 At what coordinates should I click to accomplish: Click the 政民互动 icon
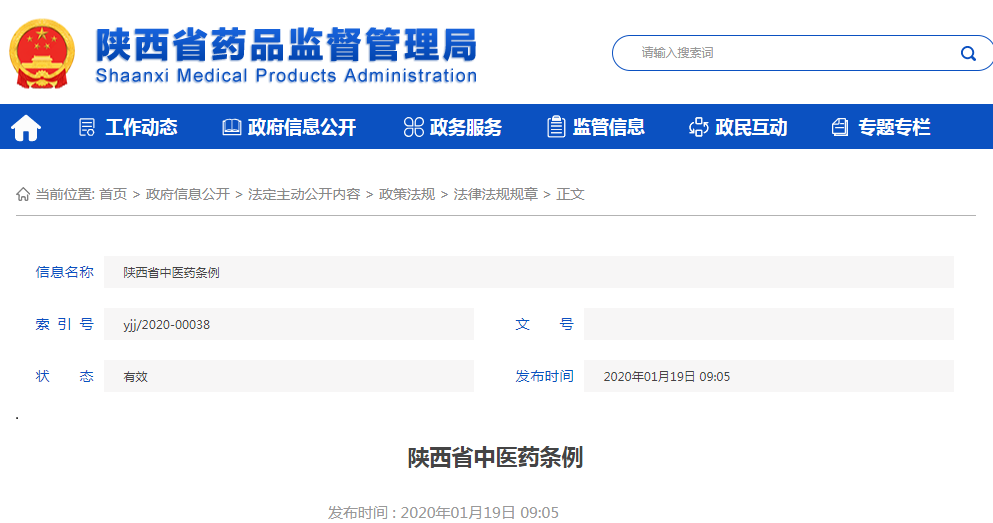pos(698,127)
